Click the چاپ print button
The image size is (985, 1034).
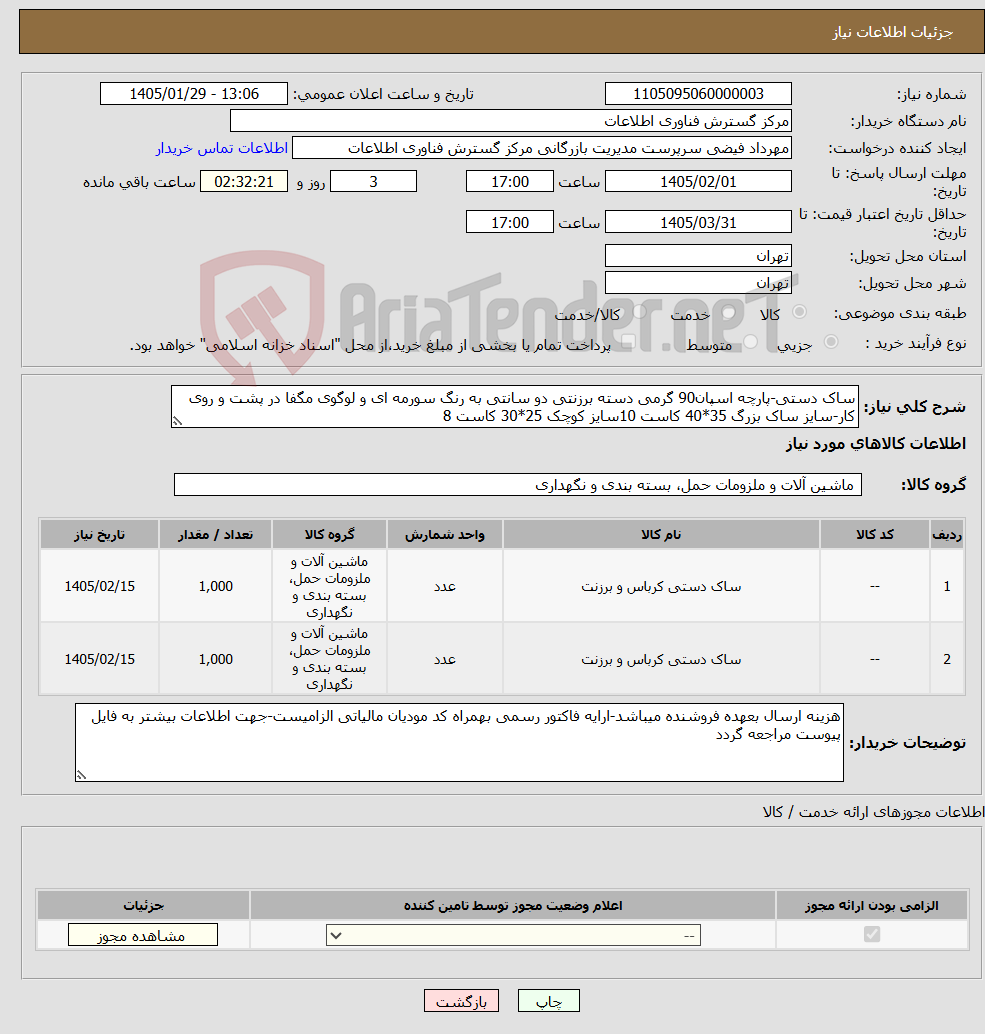(x=549, y=1001)
